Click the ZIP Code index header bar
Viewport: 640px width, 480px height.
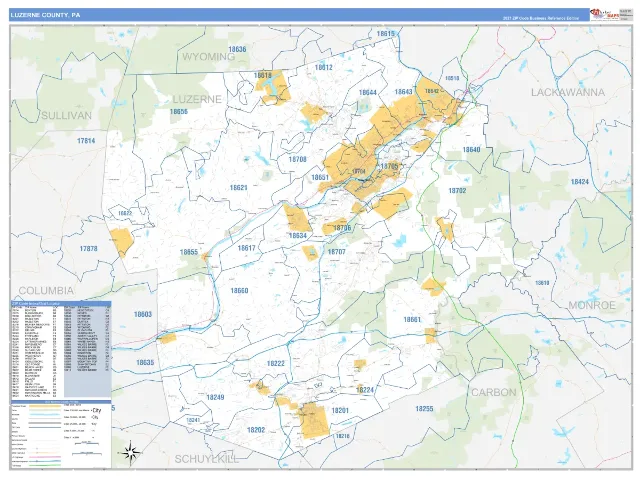pyautogui.click(x=61, y=304)
